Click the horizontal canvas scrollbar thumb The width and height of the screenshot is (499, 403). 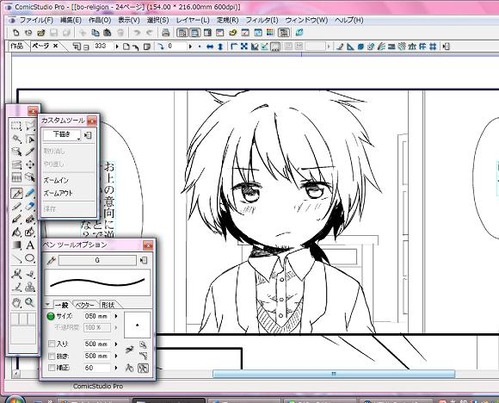pyautogui.click(x=334, y=374)
